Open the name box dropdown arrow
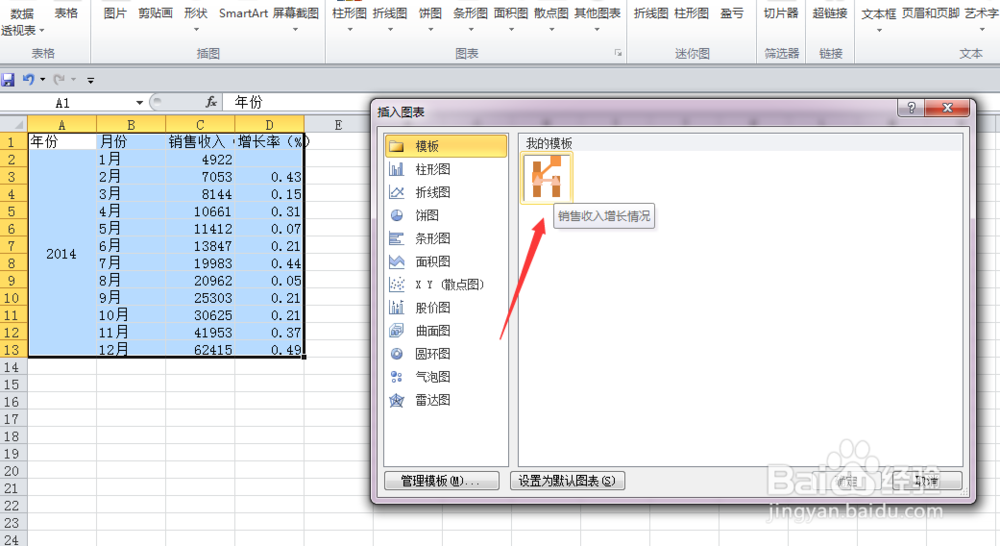The image size is (1000, 546). [139, 103]
